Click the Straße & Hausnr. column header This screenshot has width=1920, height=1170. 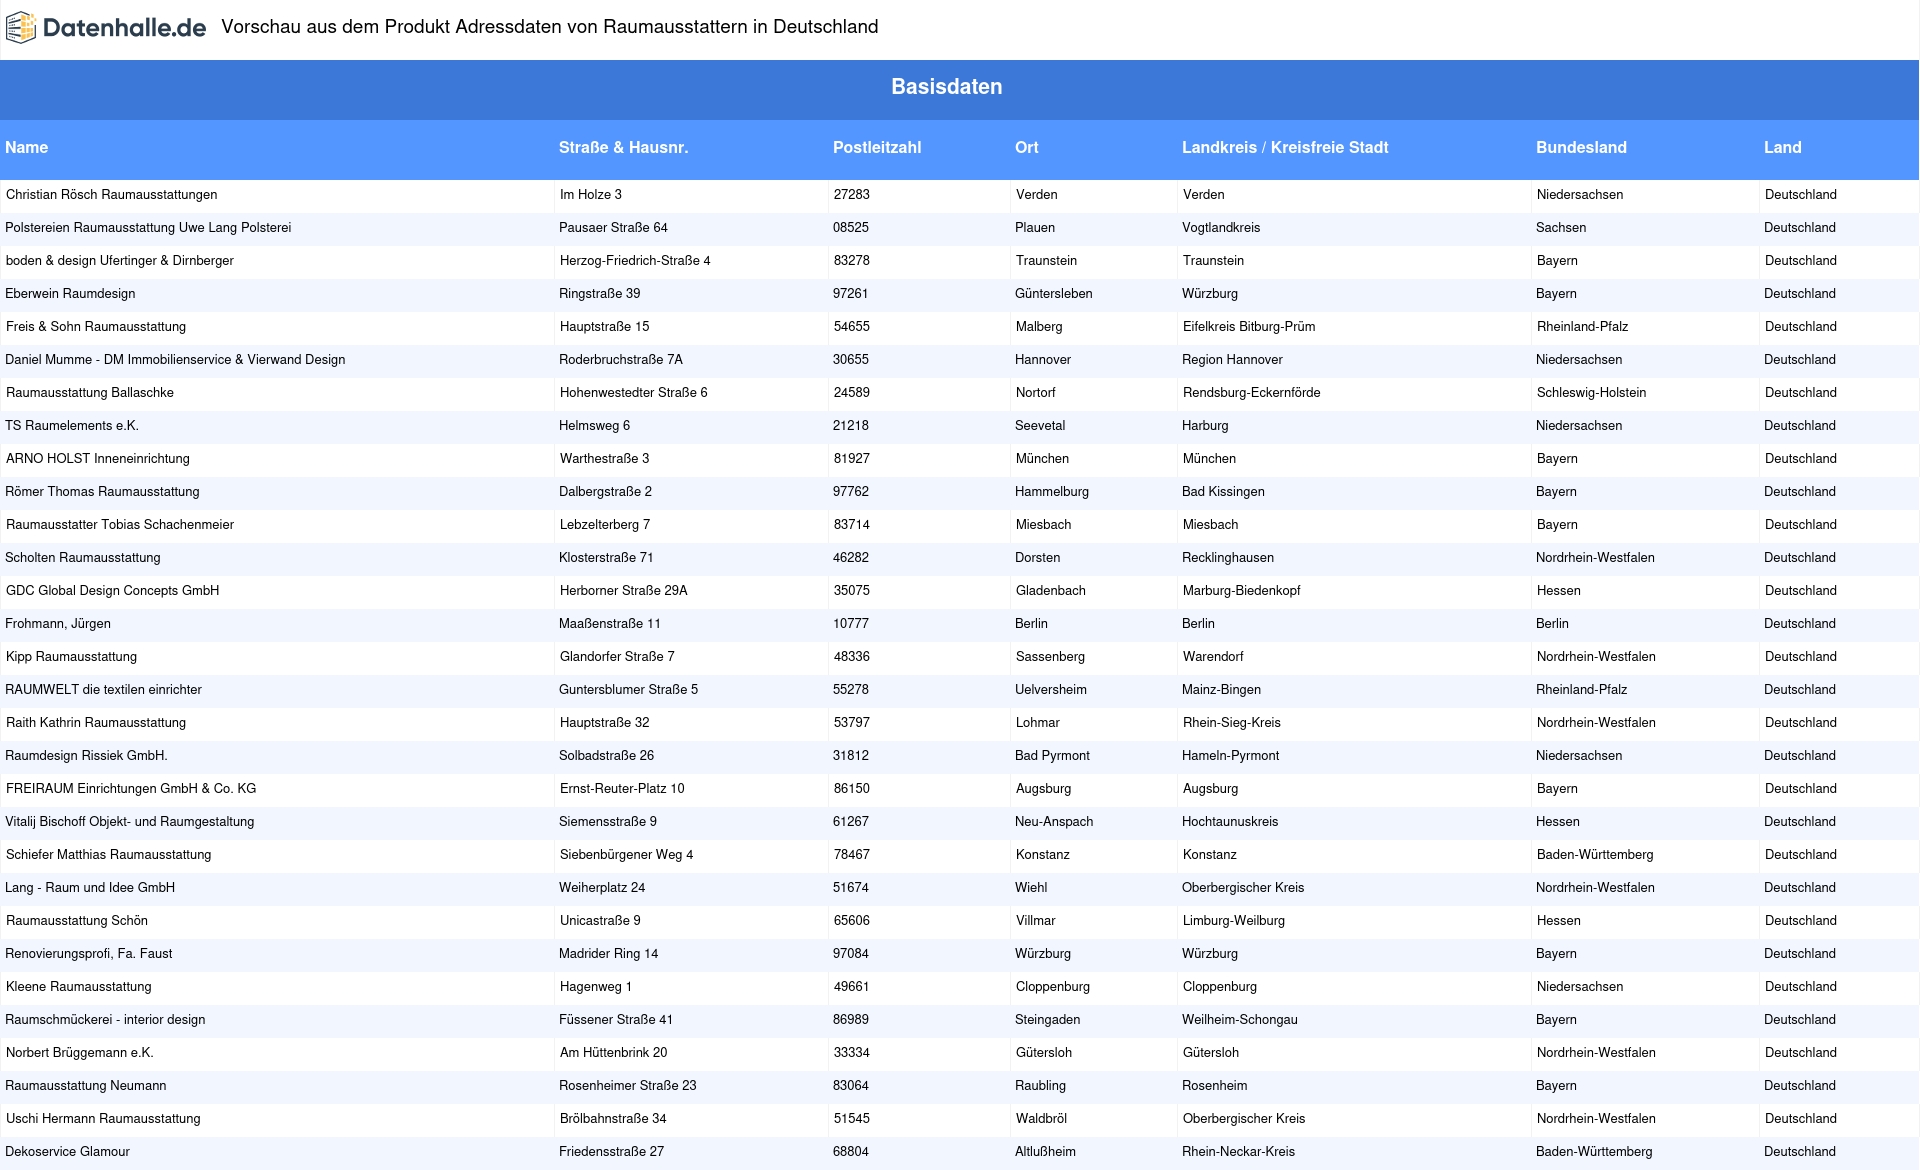(x=623, y=147)
